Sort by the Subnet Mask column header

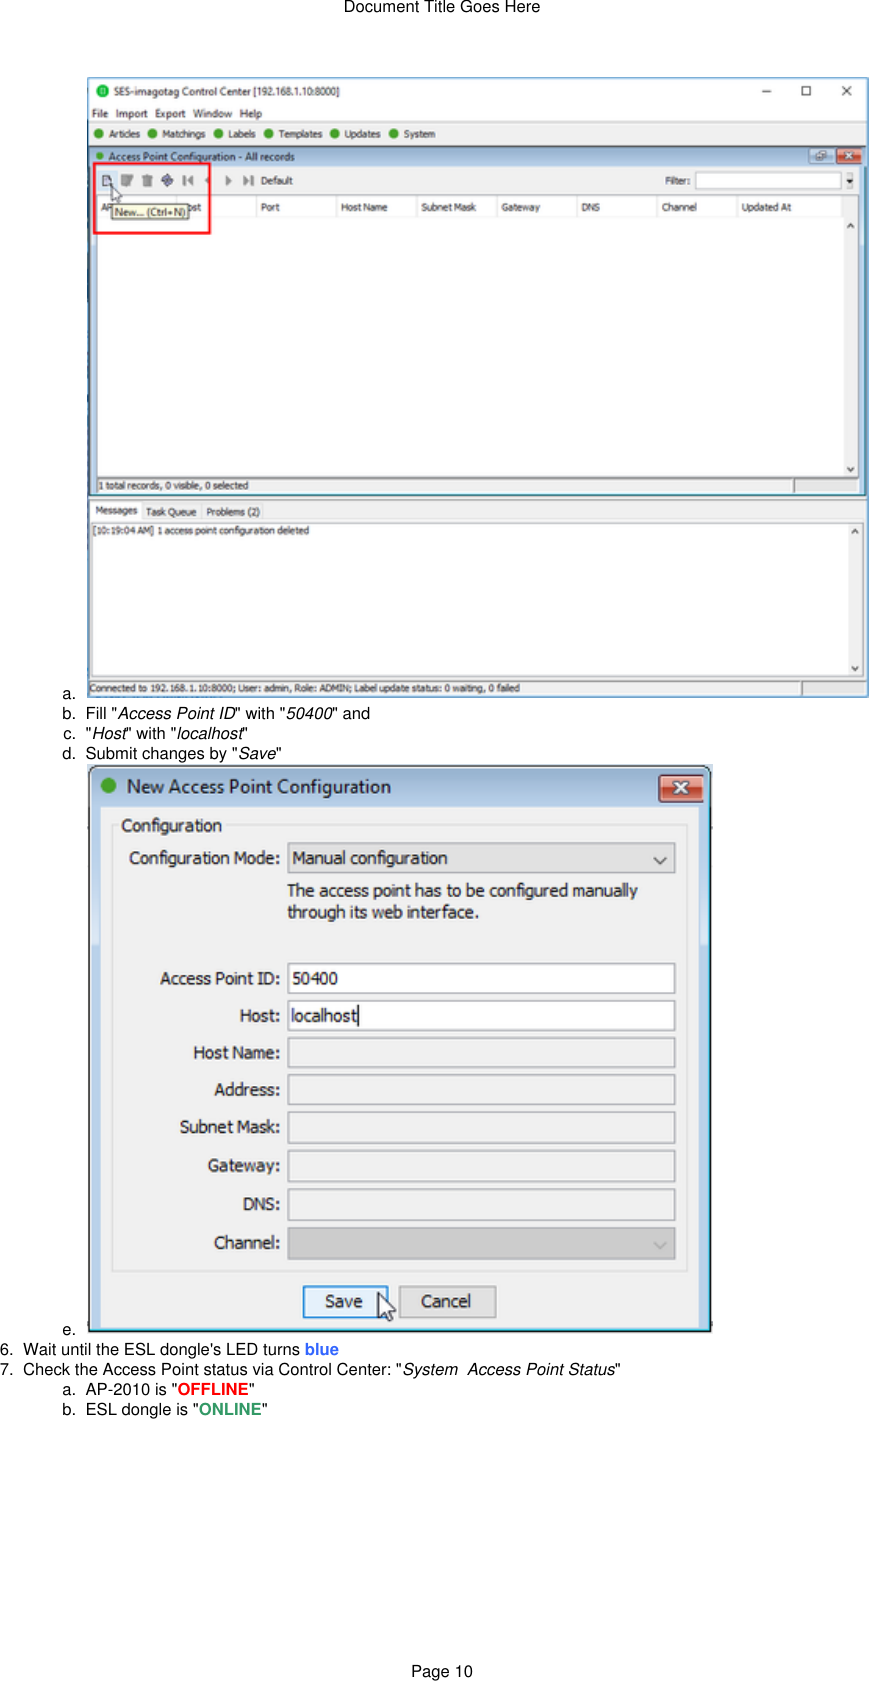pyautogui.click(x=456, y=207)
